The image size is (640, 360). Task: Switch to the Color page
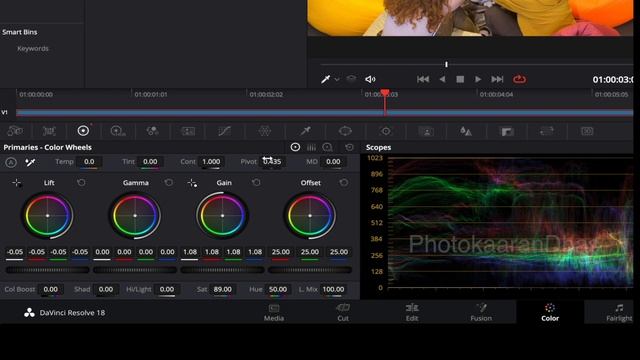point(550,313)
